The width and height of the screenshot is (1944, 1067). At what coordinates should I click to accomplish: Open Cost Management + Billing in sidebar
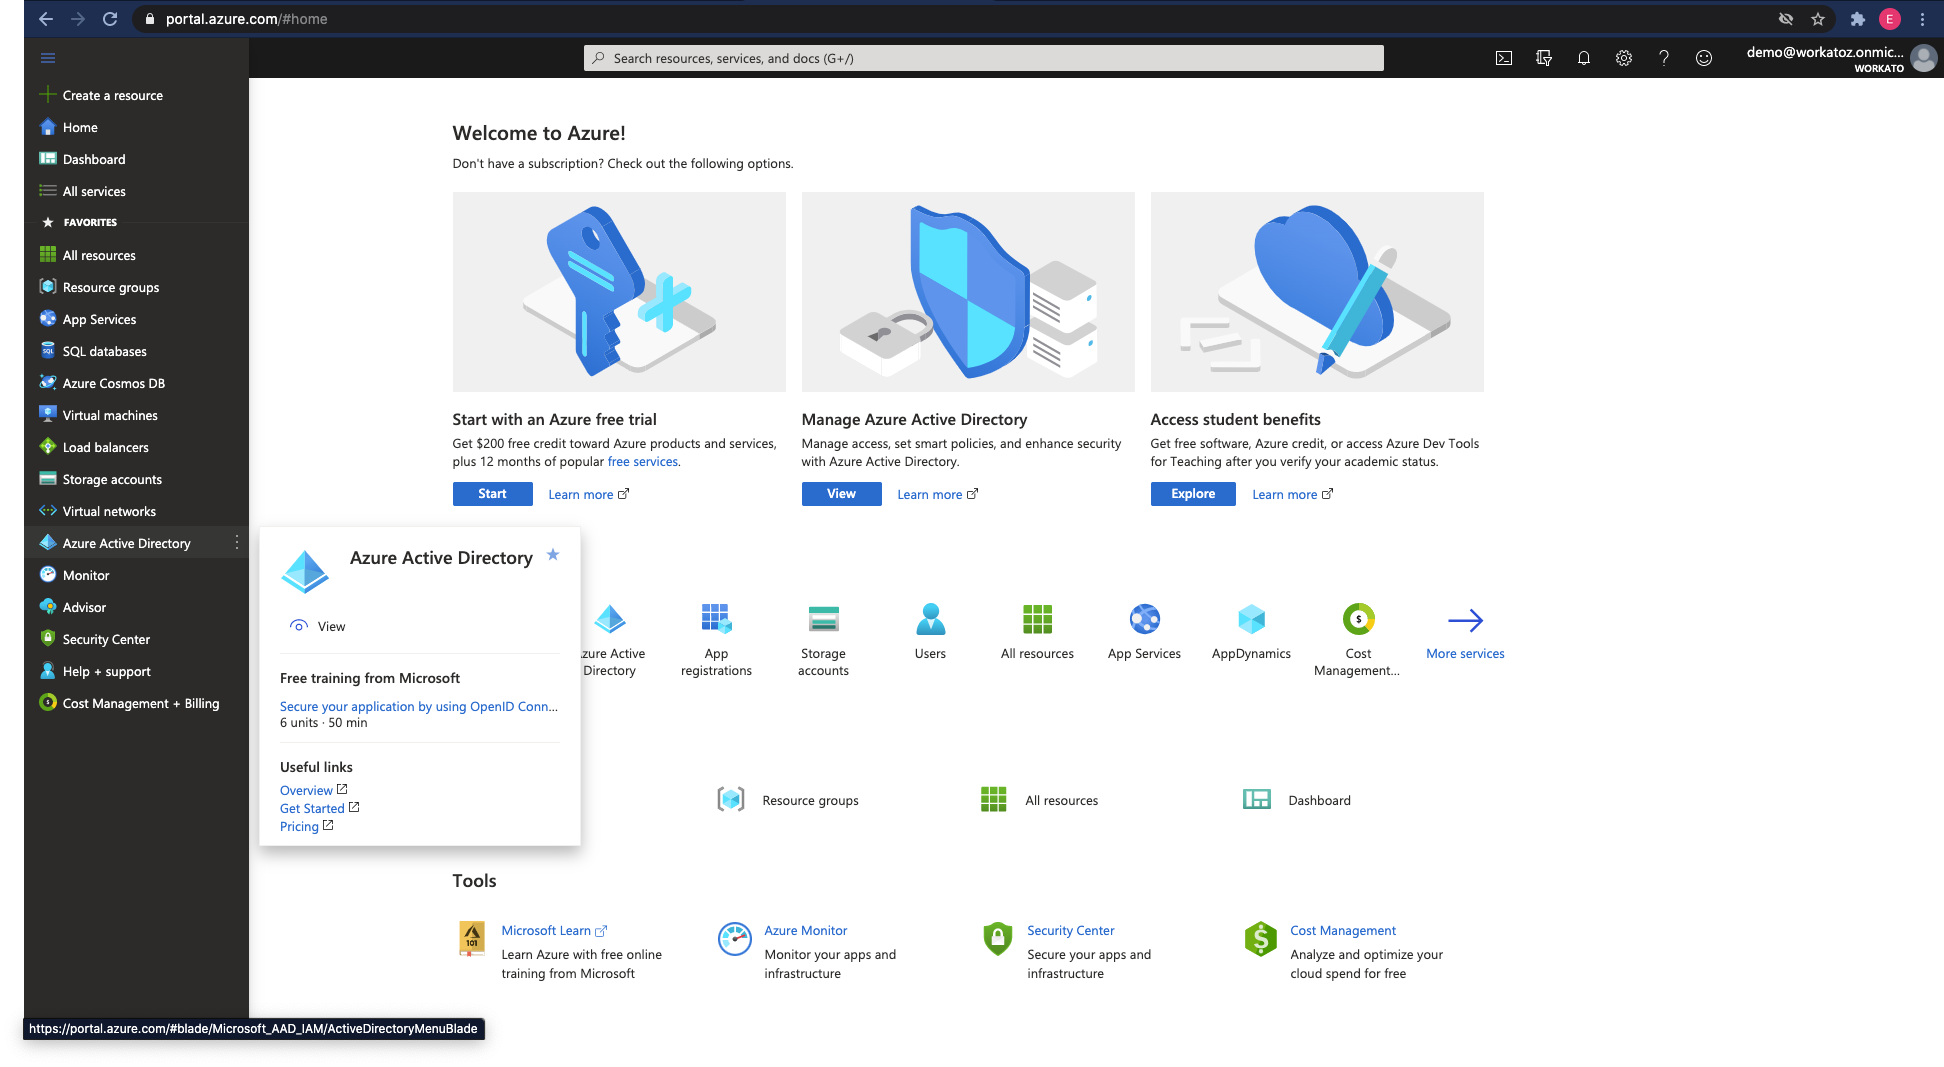click(x=140, y=703)
